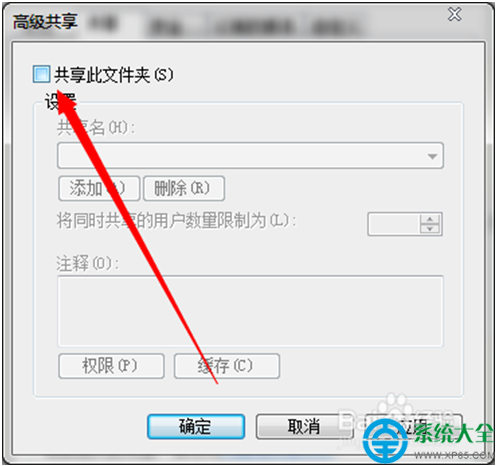Confirm with the 确定 button
This screenshot has width=497, height=466.
click(196, 426)
